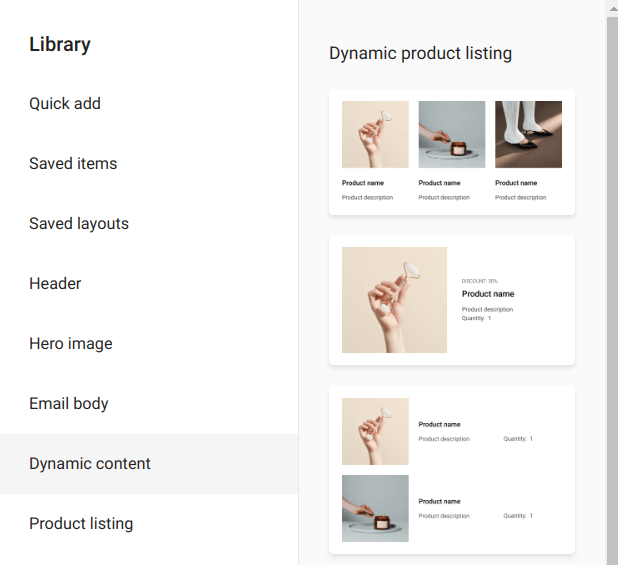Choose the single large product with discount layout
This screenshot has width=618, height=565.
click(452, 300)
